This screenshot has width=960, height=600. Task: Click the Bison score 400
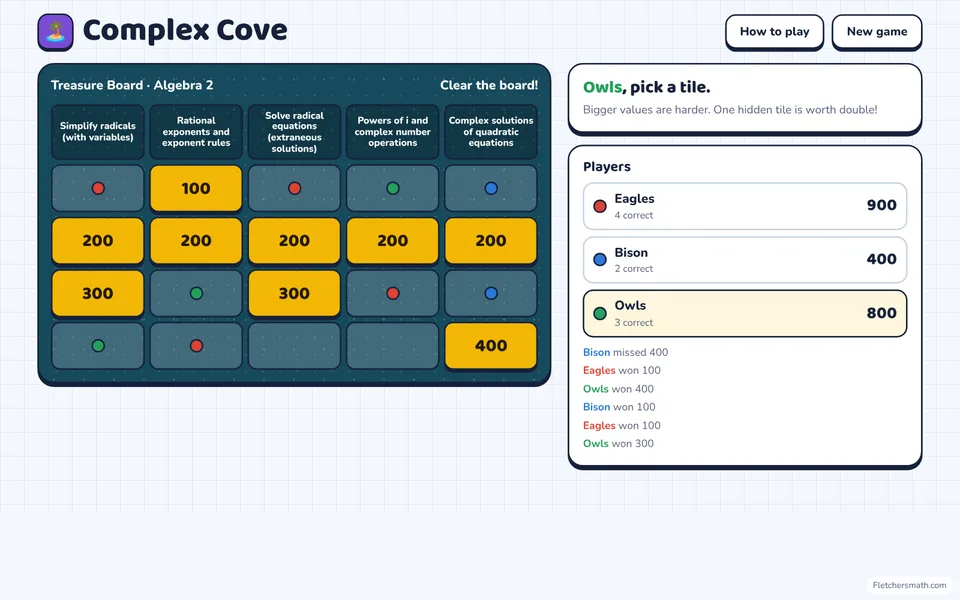tap(882, 259)
